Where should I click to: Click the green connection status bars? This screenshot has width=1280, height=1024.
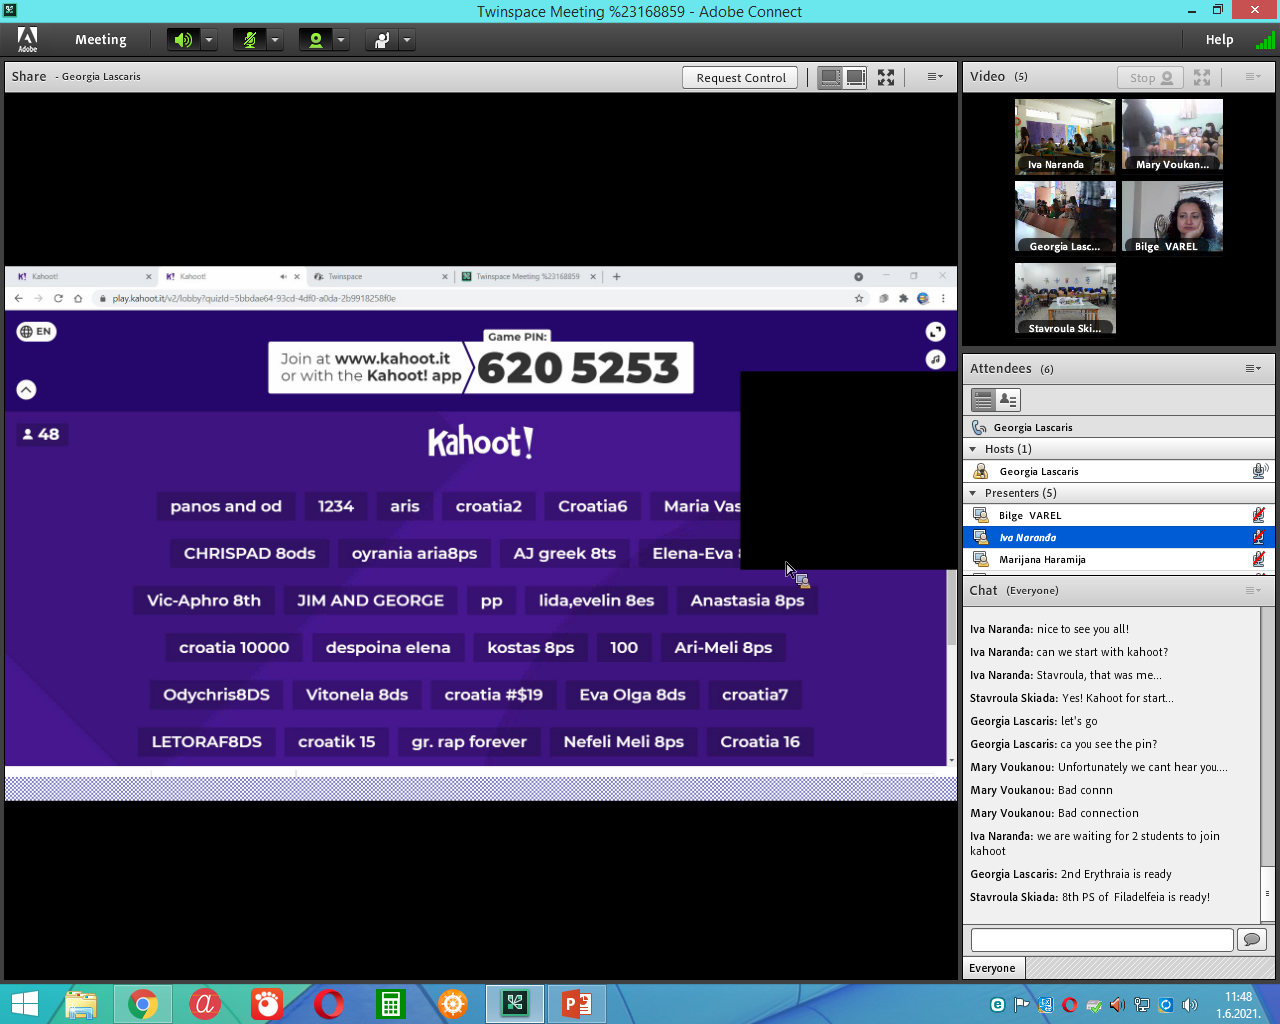pos(1265,40)
